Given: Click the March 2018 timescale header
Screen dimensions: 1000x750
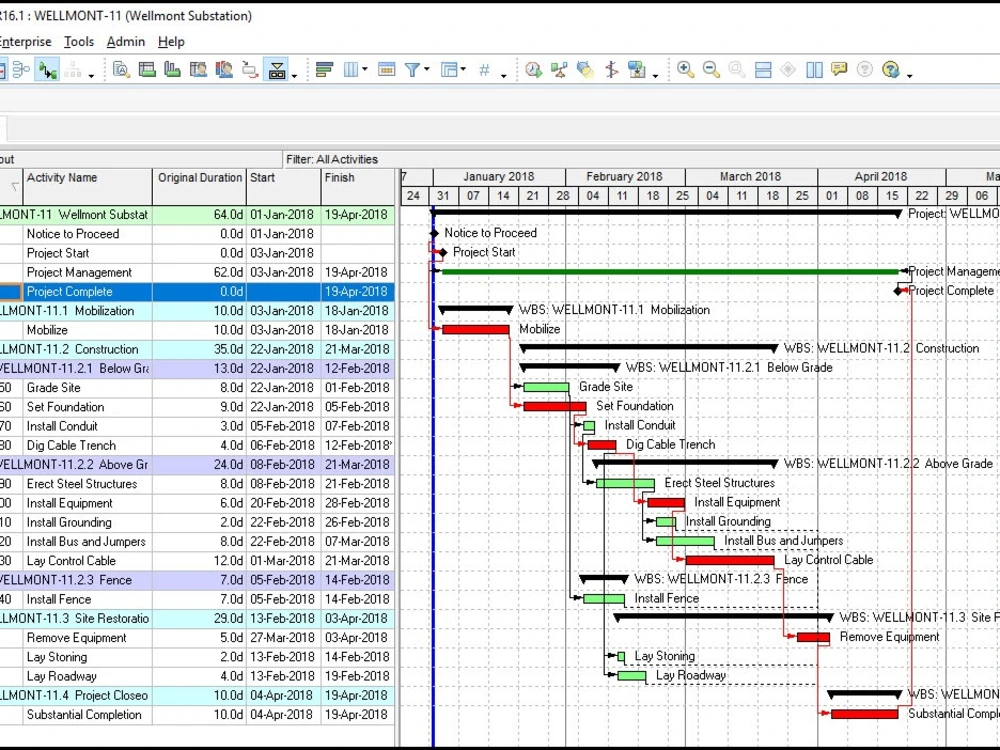Looking at the screenshot, I should click(x=751, y=177).
